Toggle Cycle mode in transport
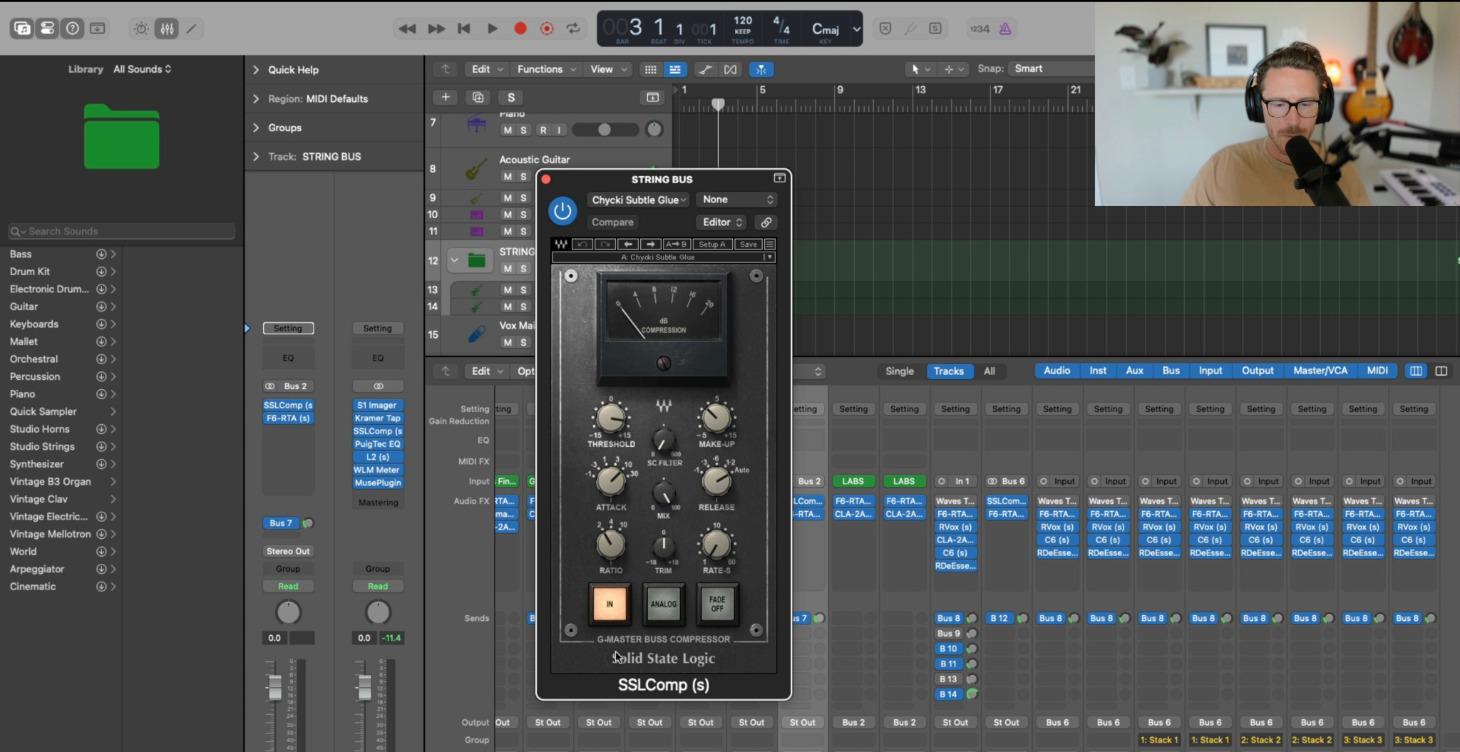The height and width of the screenshot is (752, 1460). (574, 29)
